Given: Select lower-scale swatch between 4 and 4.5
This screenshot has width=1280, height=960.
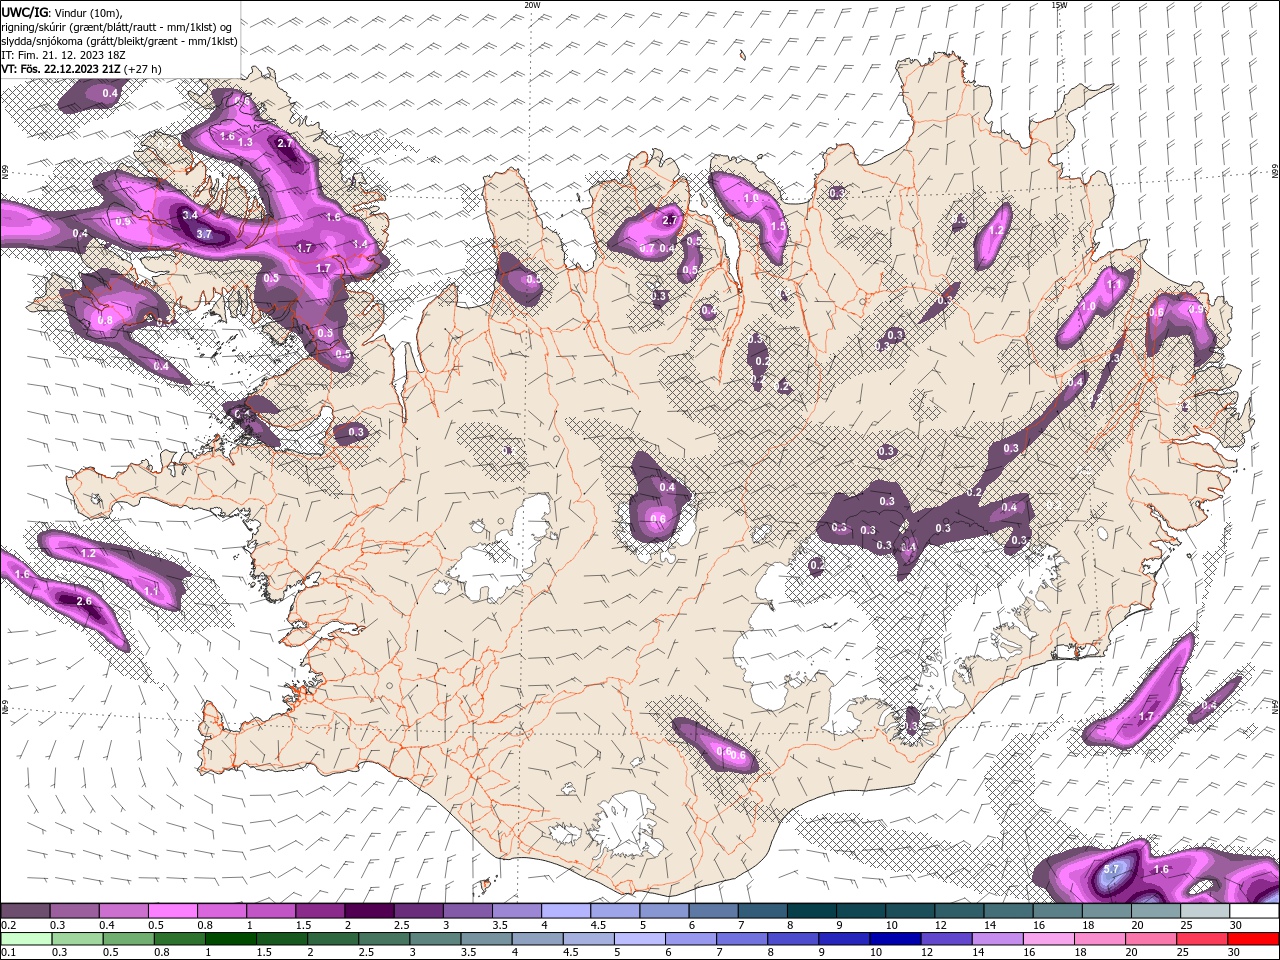Looking at the screenshot, I should tap(536, 939).
